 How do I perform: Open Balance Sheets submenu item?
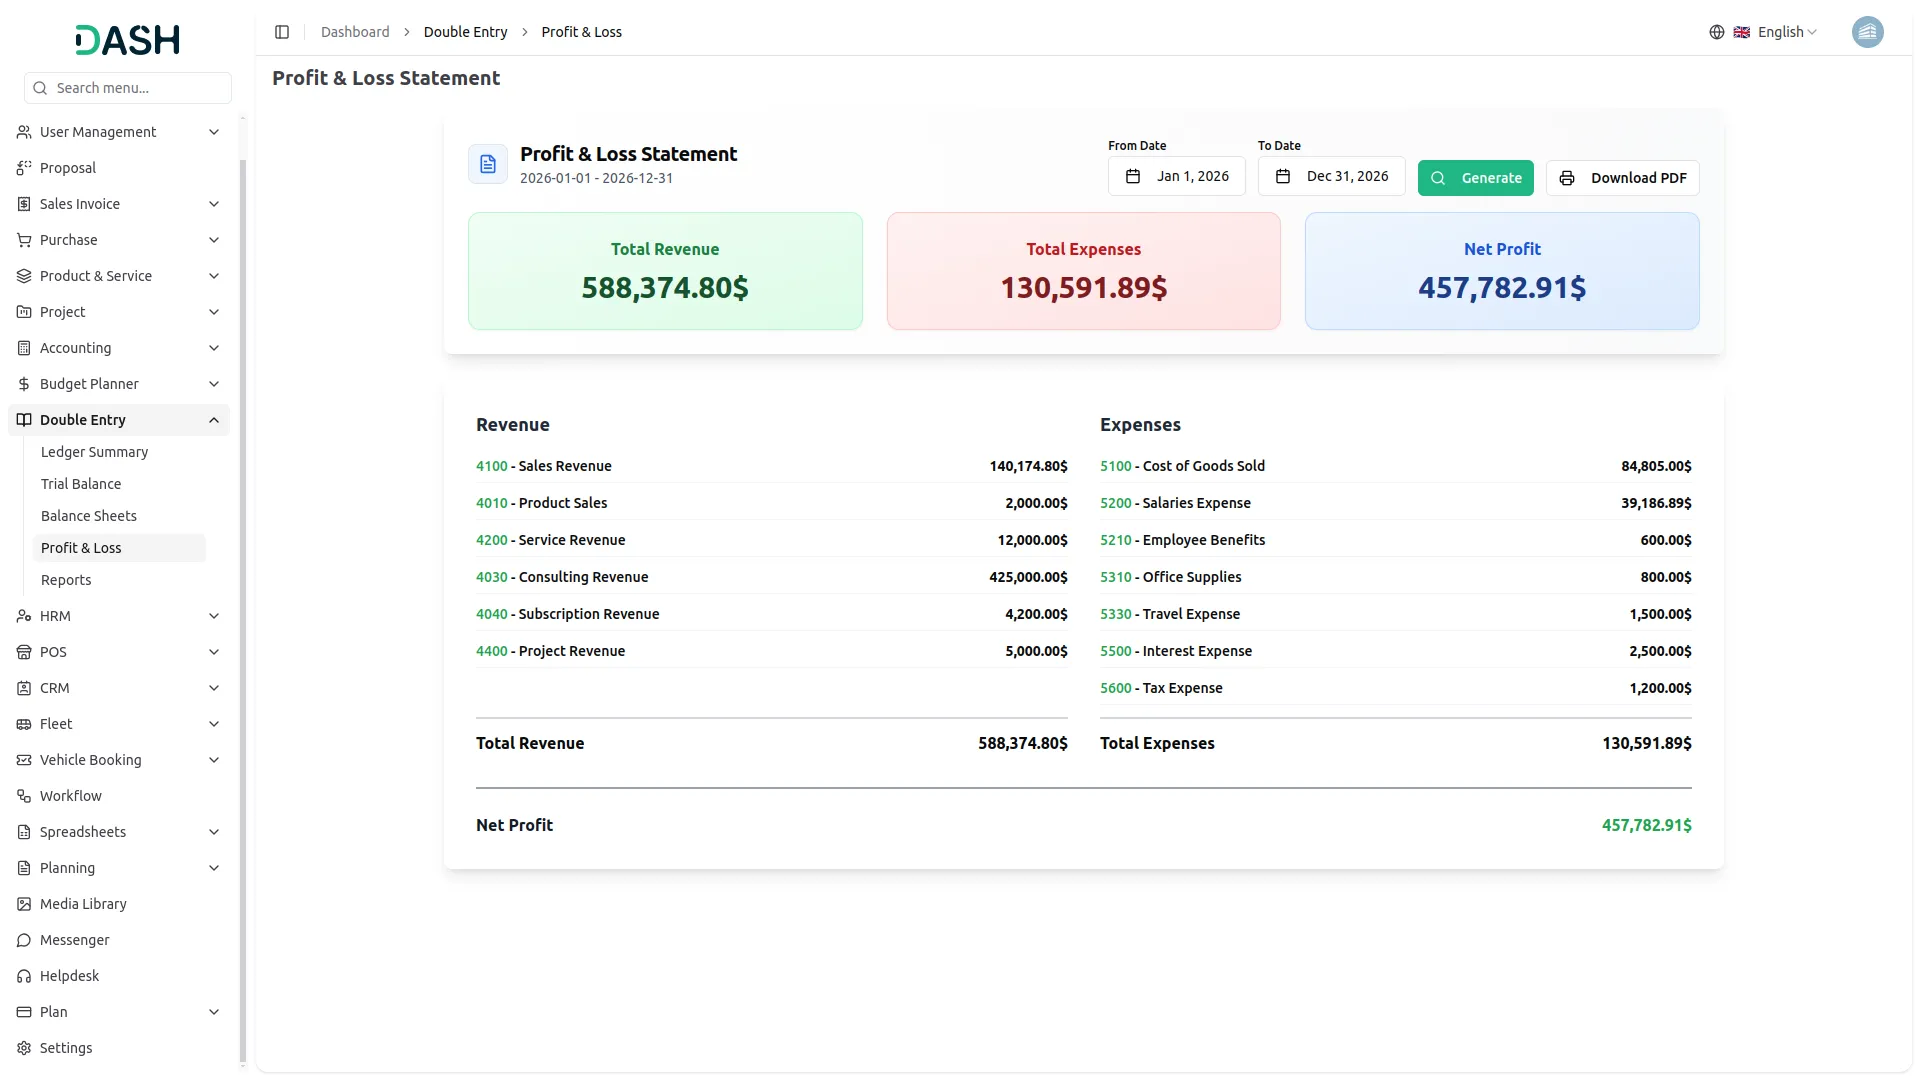89,516
